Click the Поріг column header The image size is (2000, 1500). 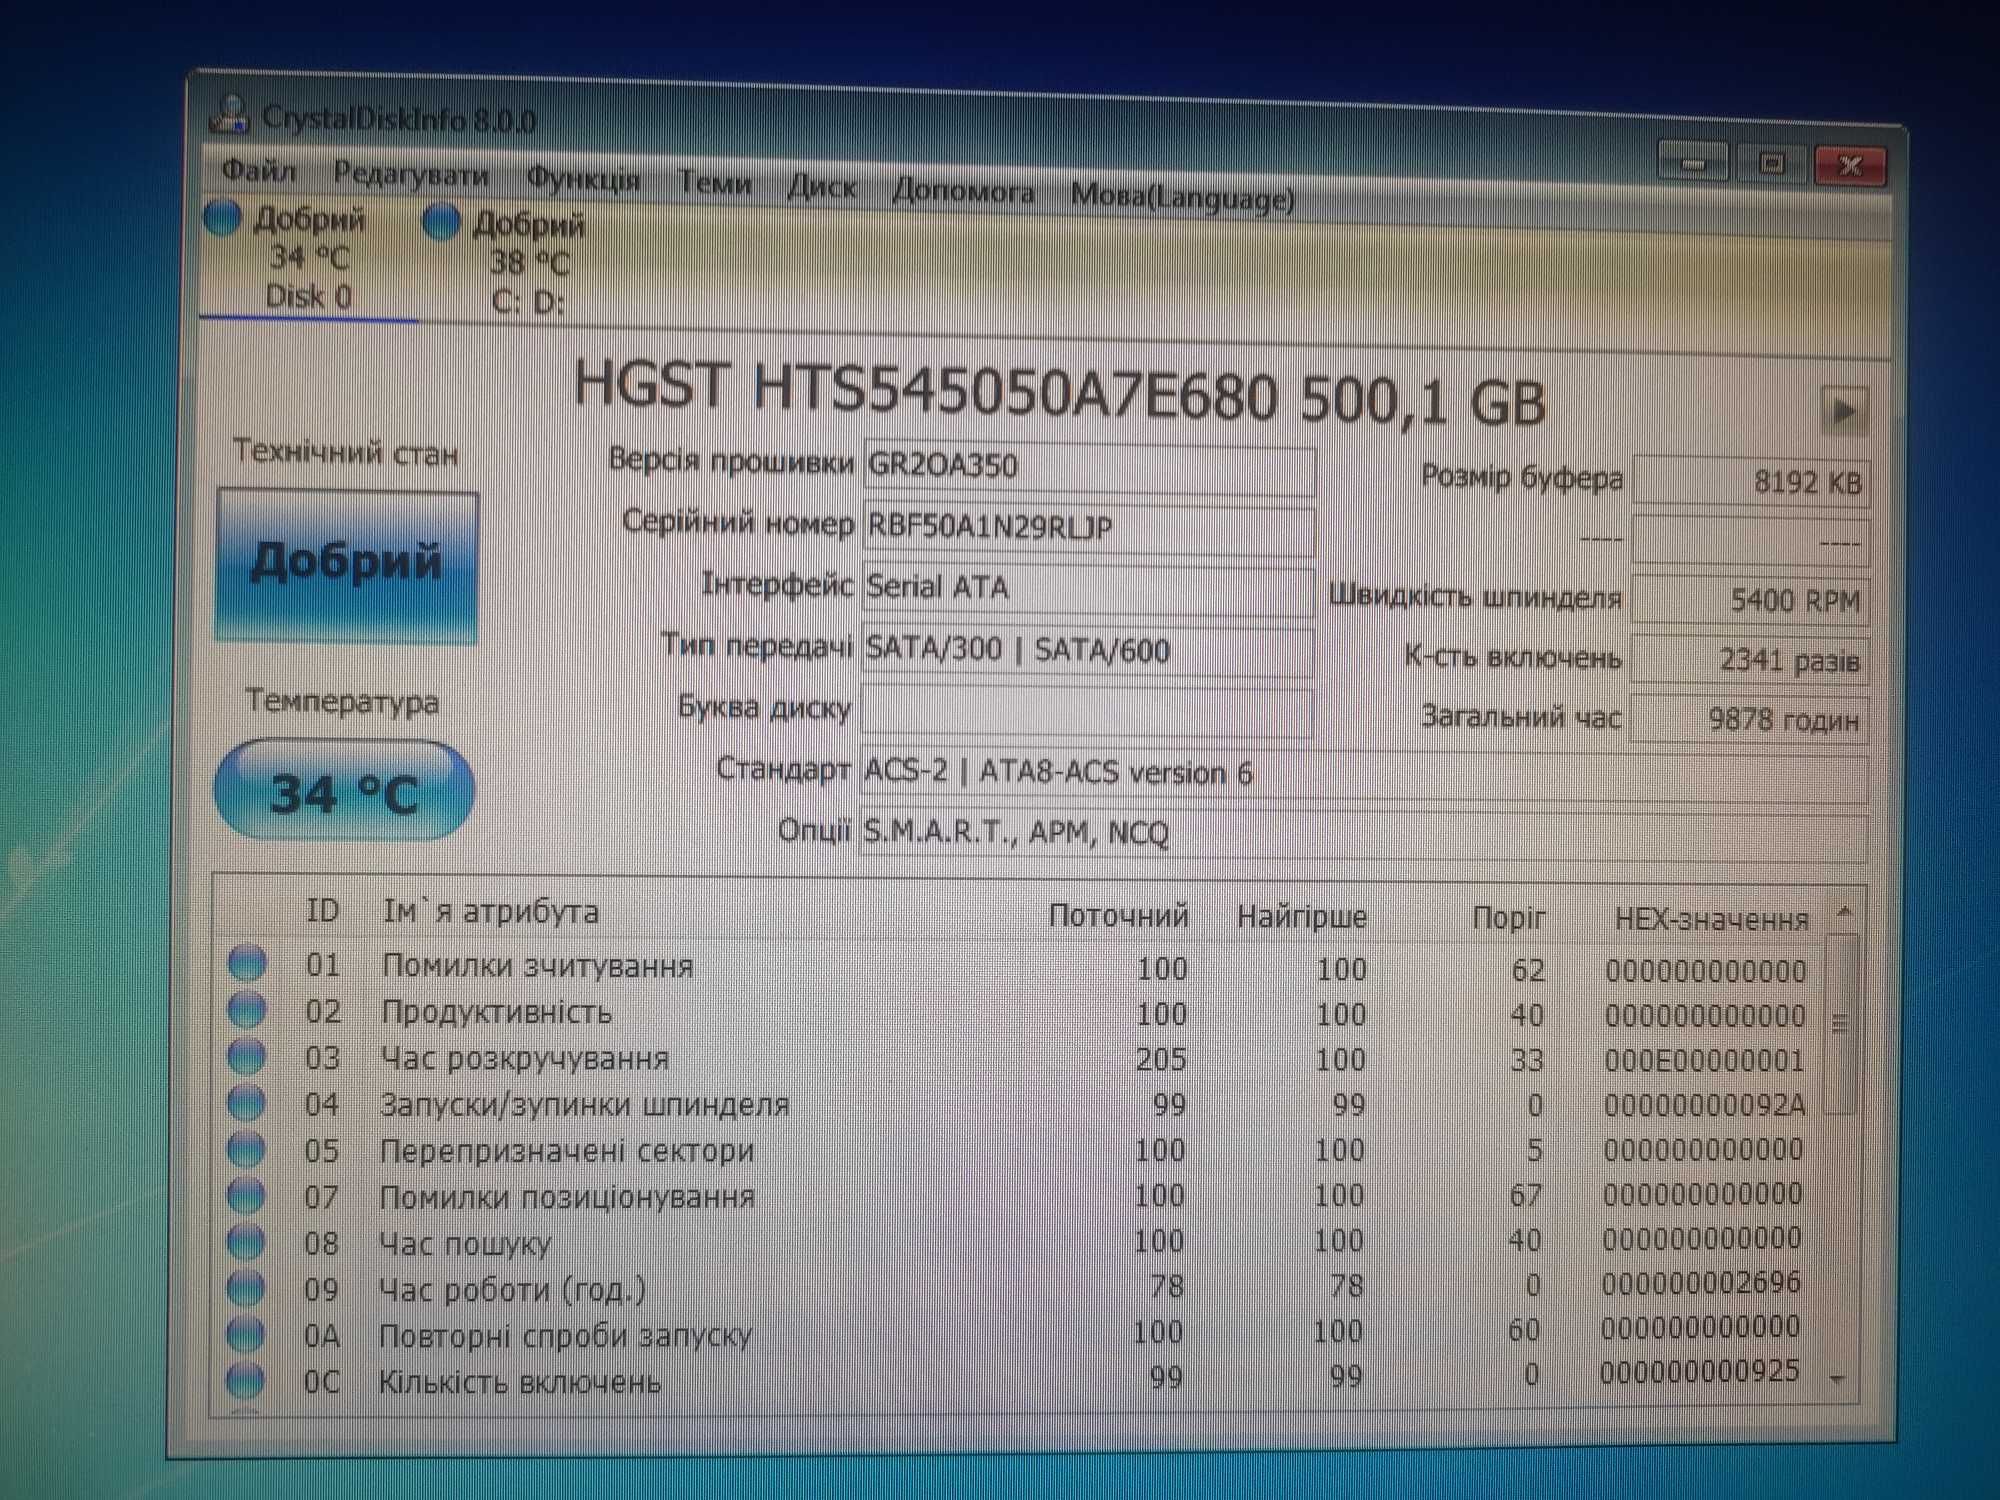point(1508,917)
